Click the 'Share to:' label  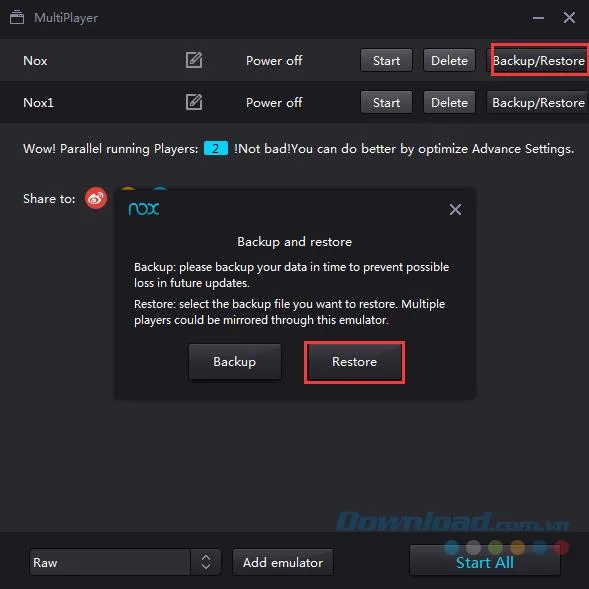click(49, 198)
